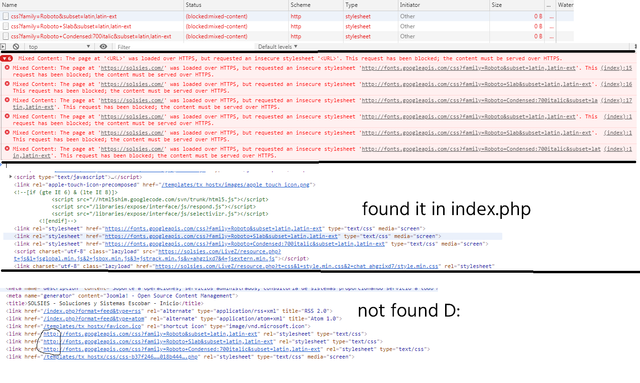Image resolution: width=640 pixels, height=383 pixels.
Task: Select the selectivizr.js script line
Action: pyautogui.click(x=160, y=214)
